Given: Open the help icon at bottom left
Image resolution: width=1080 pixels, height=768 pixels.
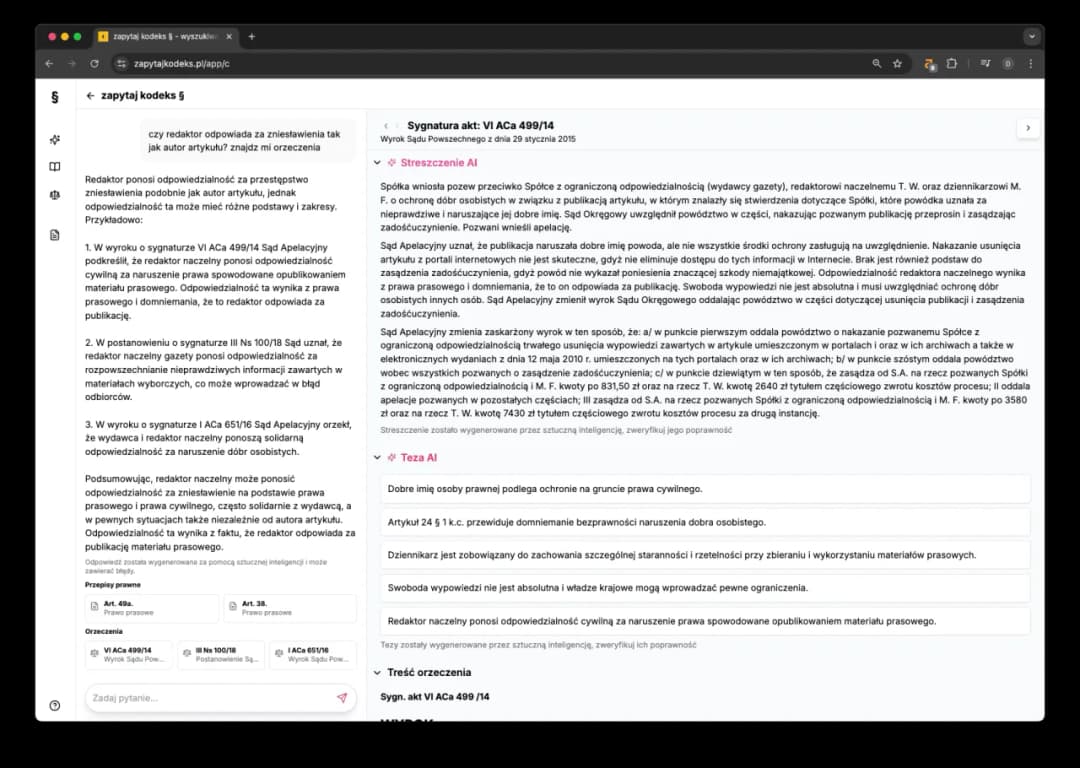Looking at the screenshot, I should [x=54, y=703].
